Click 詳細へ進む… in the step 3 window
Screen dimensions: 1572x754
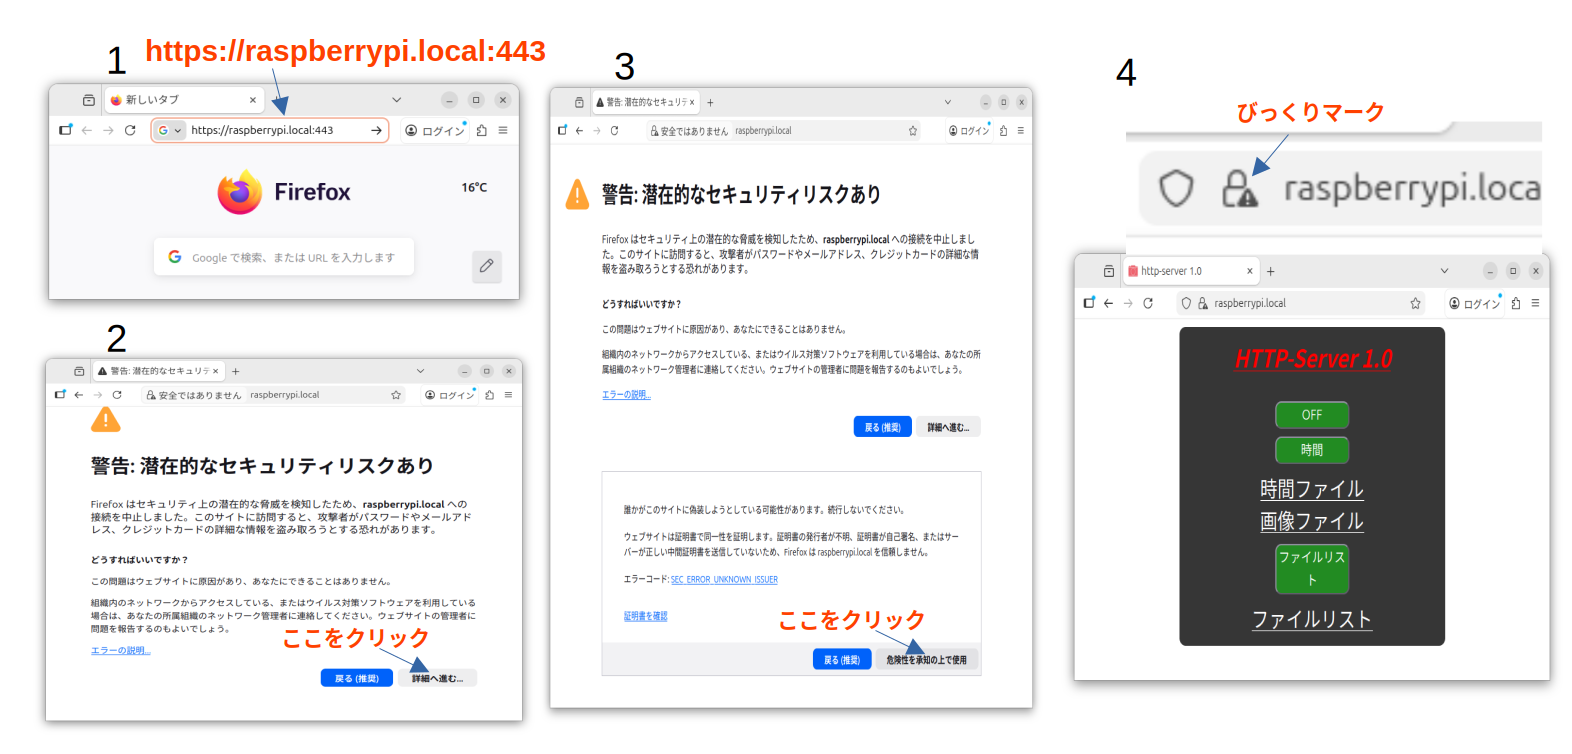(948, 427)
